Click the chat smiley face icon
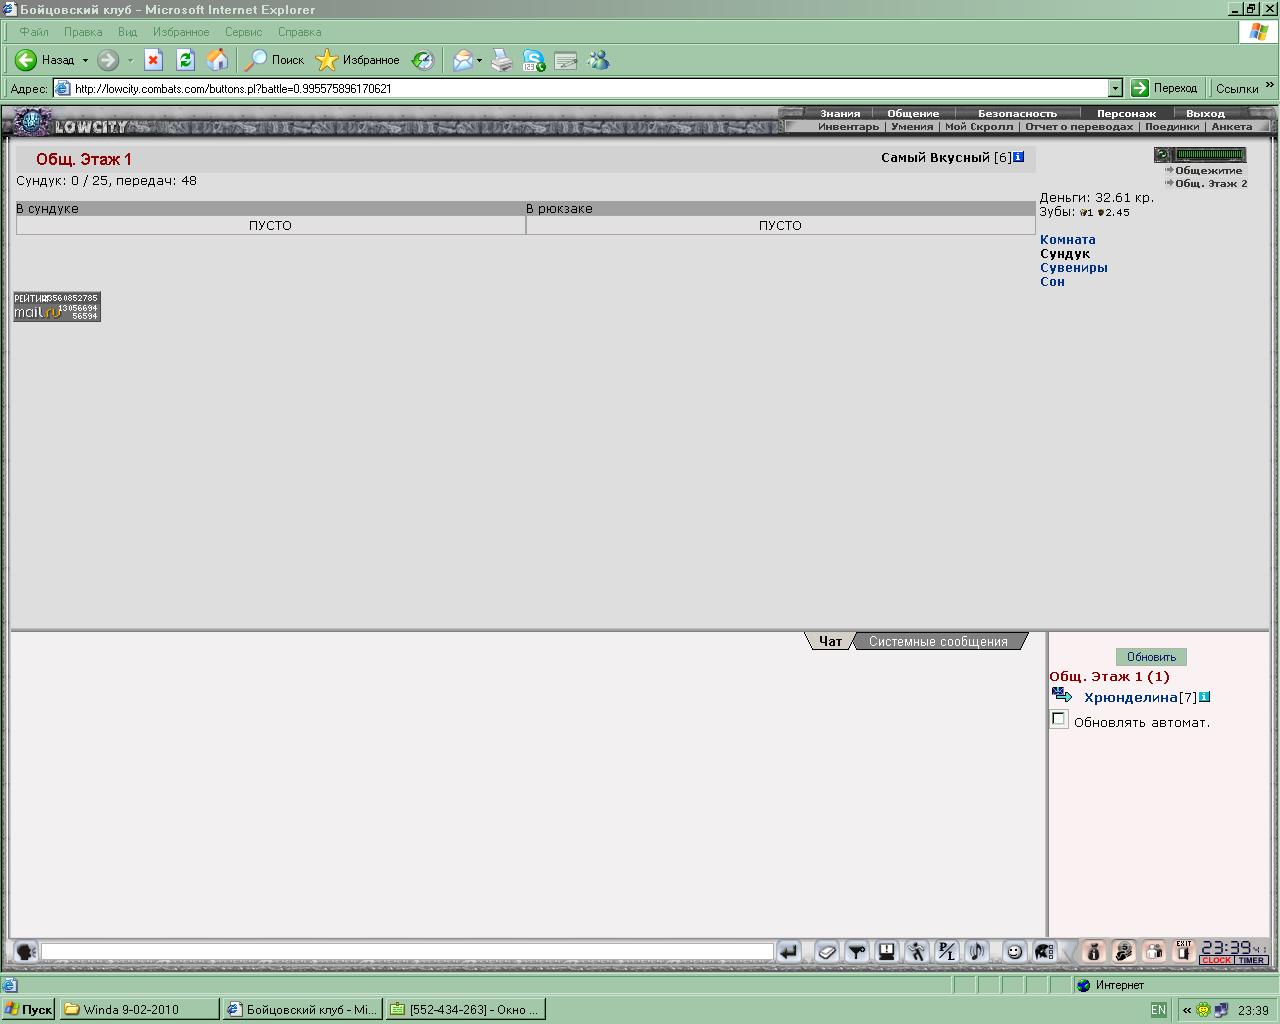This screenshot has height=1024, width=1280. pos(1014,952)
